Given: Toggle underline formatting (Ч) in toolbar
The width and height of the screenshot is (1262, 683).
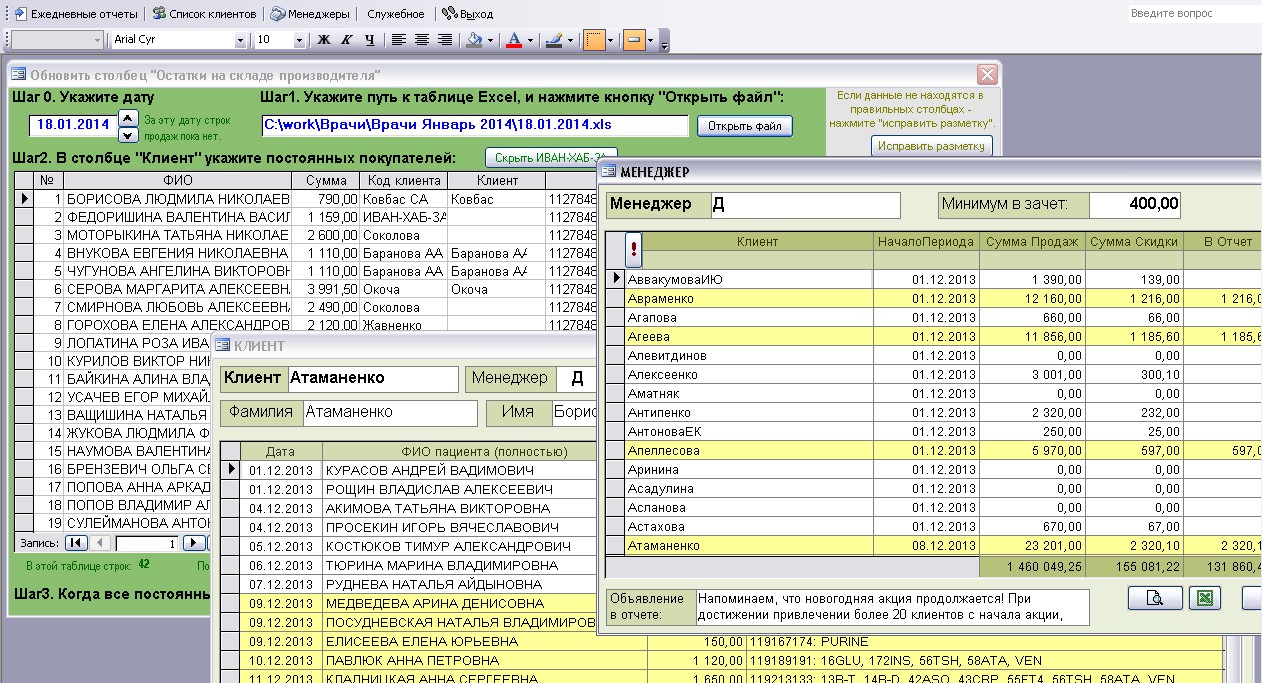Looking at the screenshot, I should 369,40.
